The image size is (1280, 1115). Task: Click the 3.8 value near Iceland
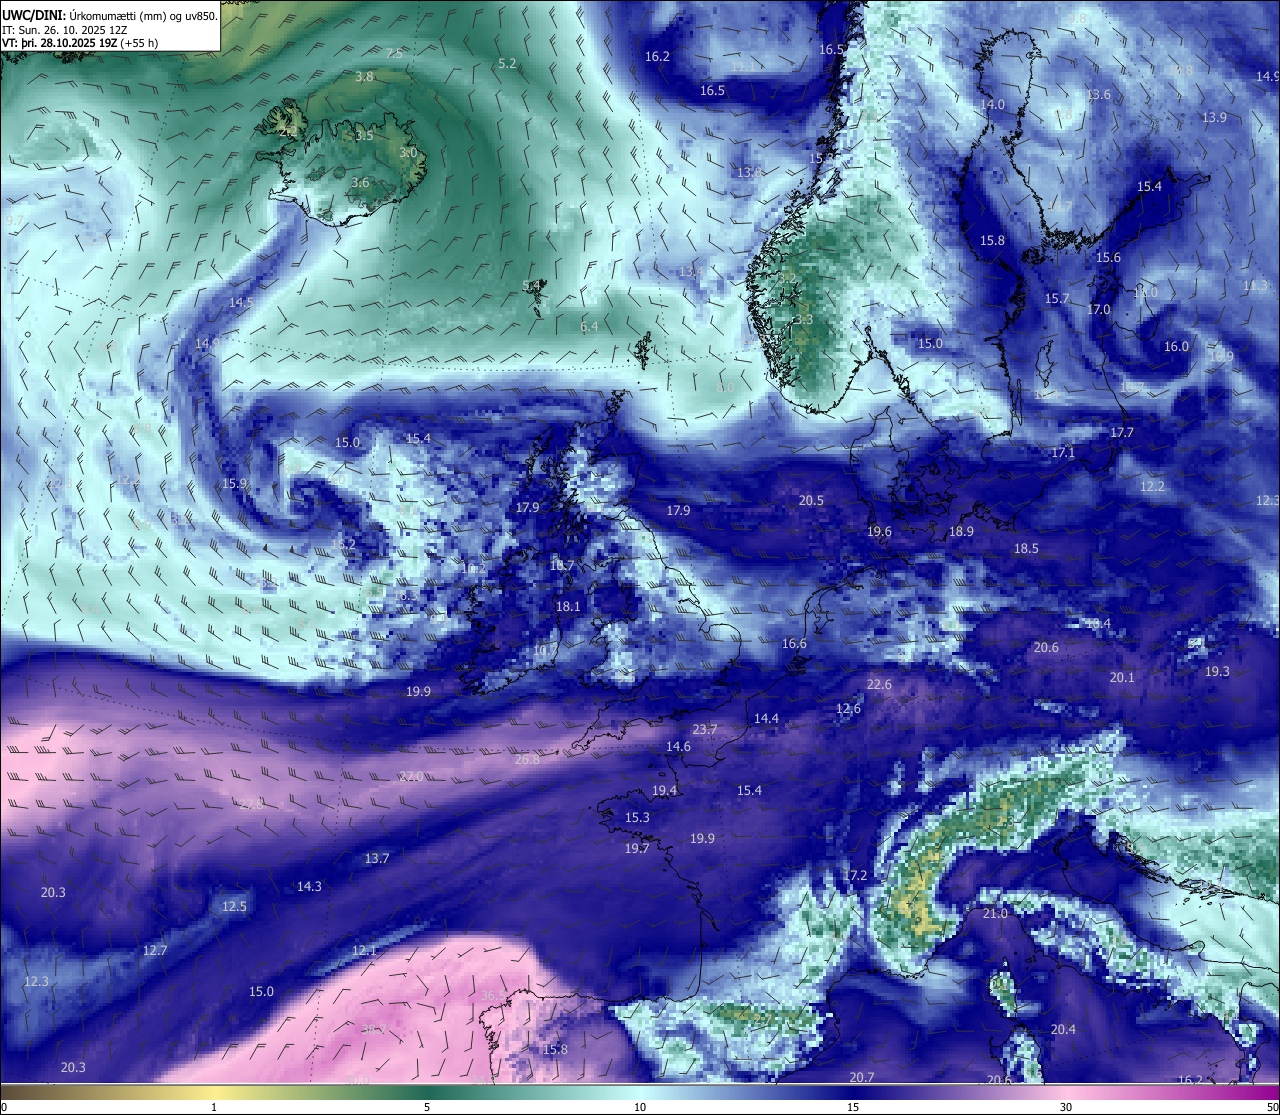pyautogui.click(x=364, y=76)
